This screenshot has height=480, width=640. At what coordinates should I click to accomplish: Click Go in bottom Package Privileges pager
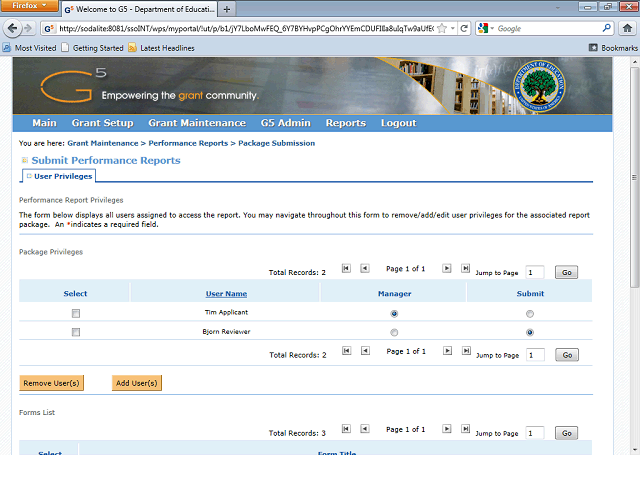click(567, 355)
